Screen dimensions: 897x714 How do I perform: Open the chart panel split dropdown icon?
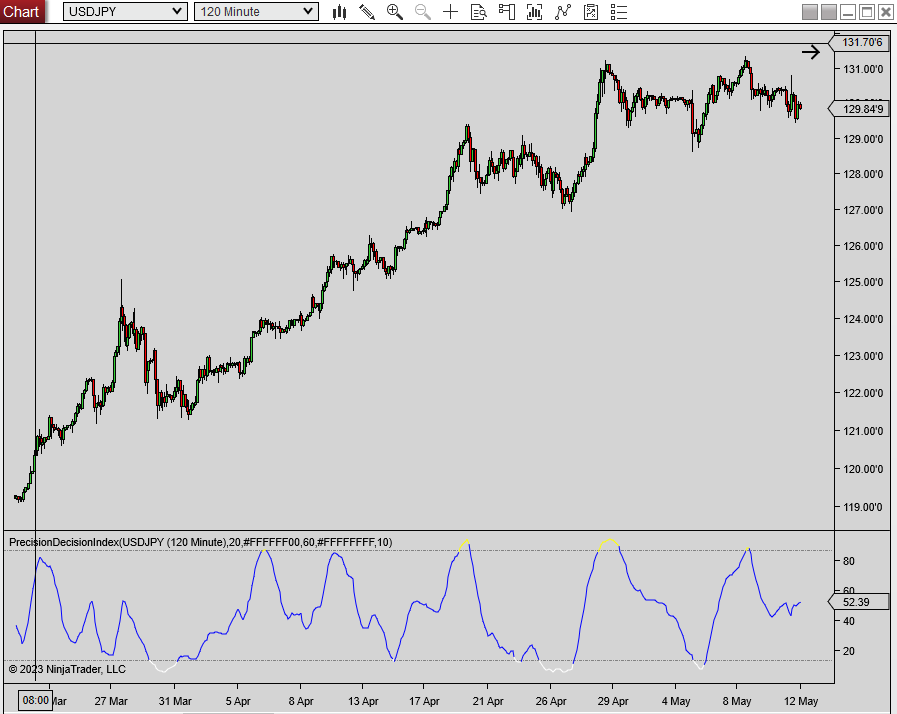pyautogui.click(x=506, y=12)
